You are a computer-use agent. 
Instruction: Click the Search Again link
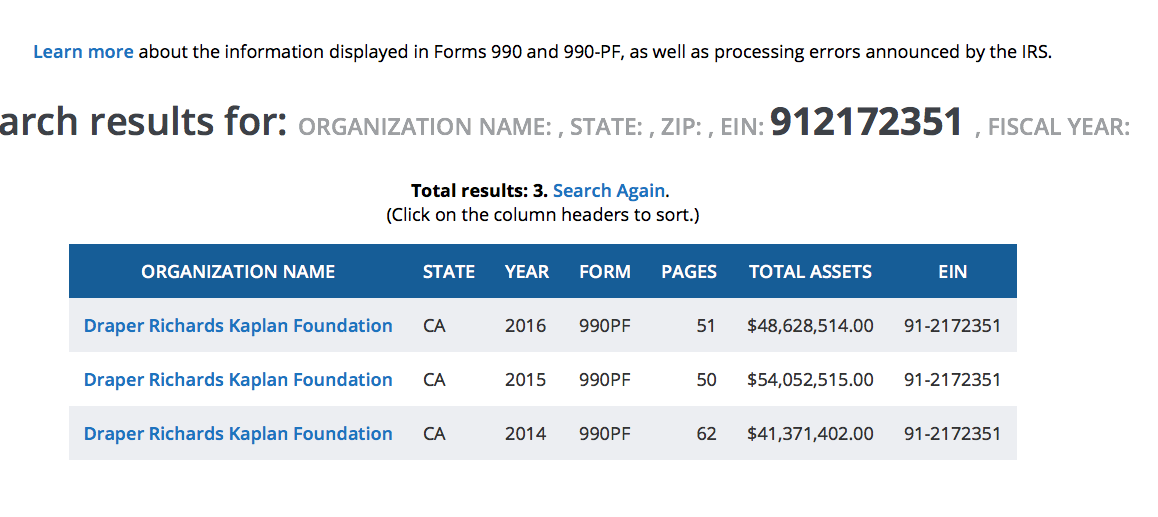click(609, 190)
